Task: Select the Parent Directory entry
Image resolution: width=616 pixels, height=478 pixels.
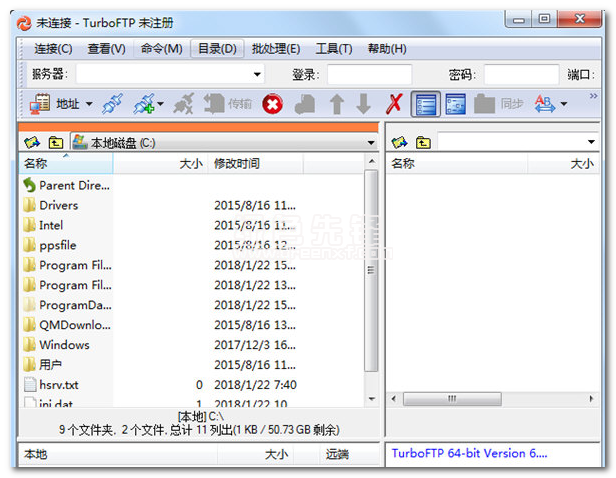Action: 67,185
